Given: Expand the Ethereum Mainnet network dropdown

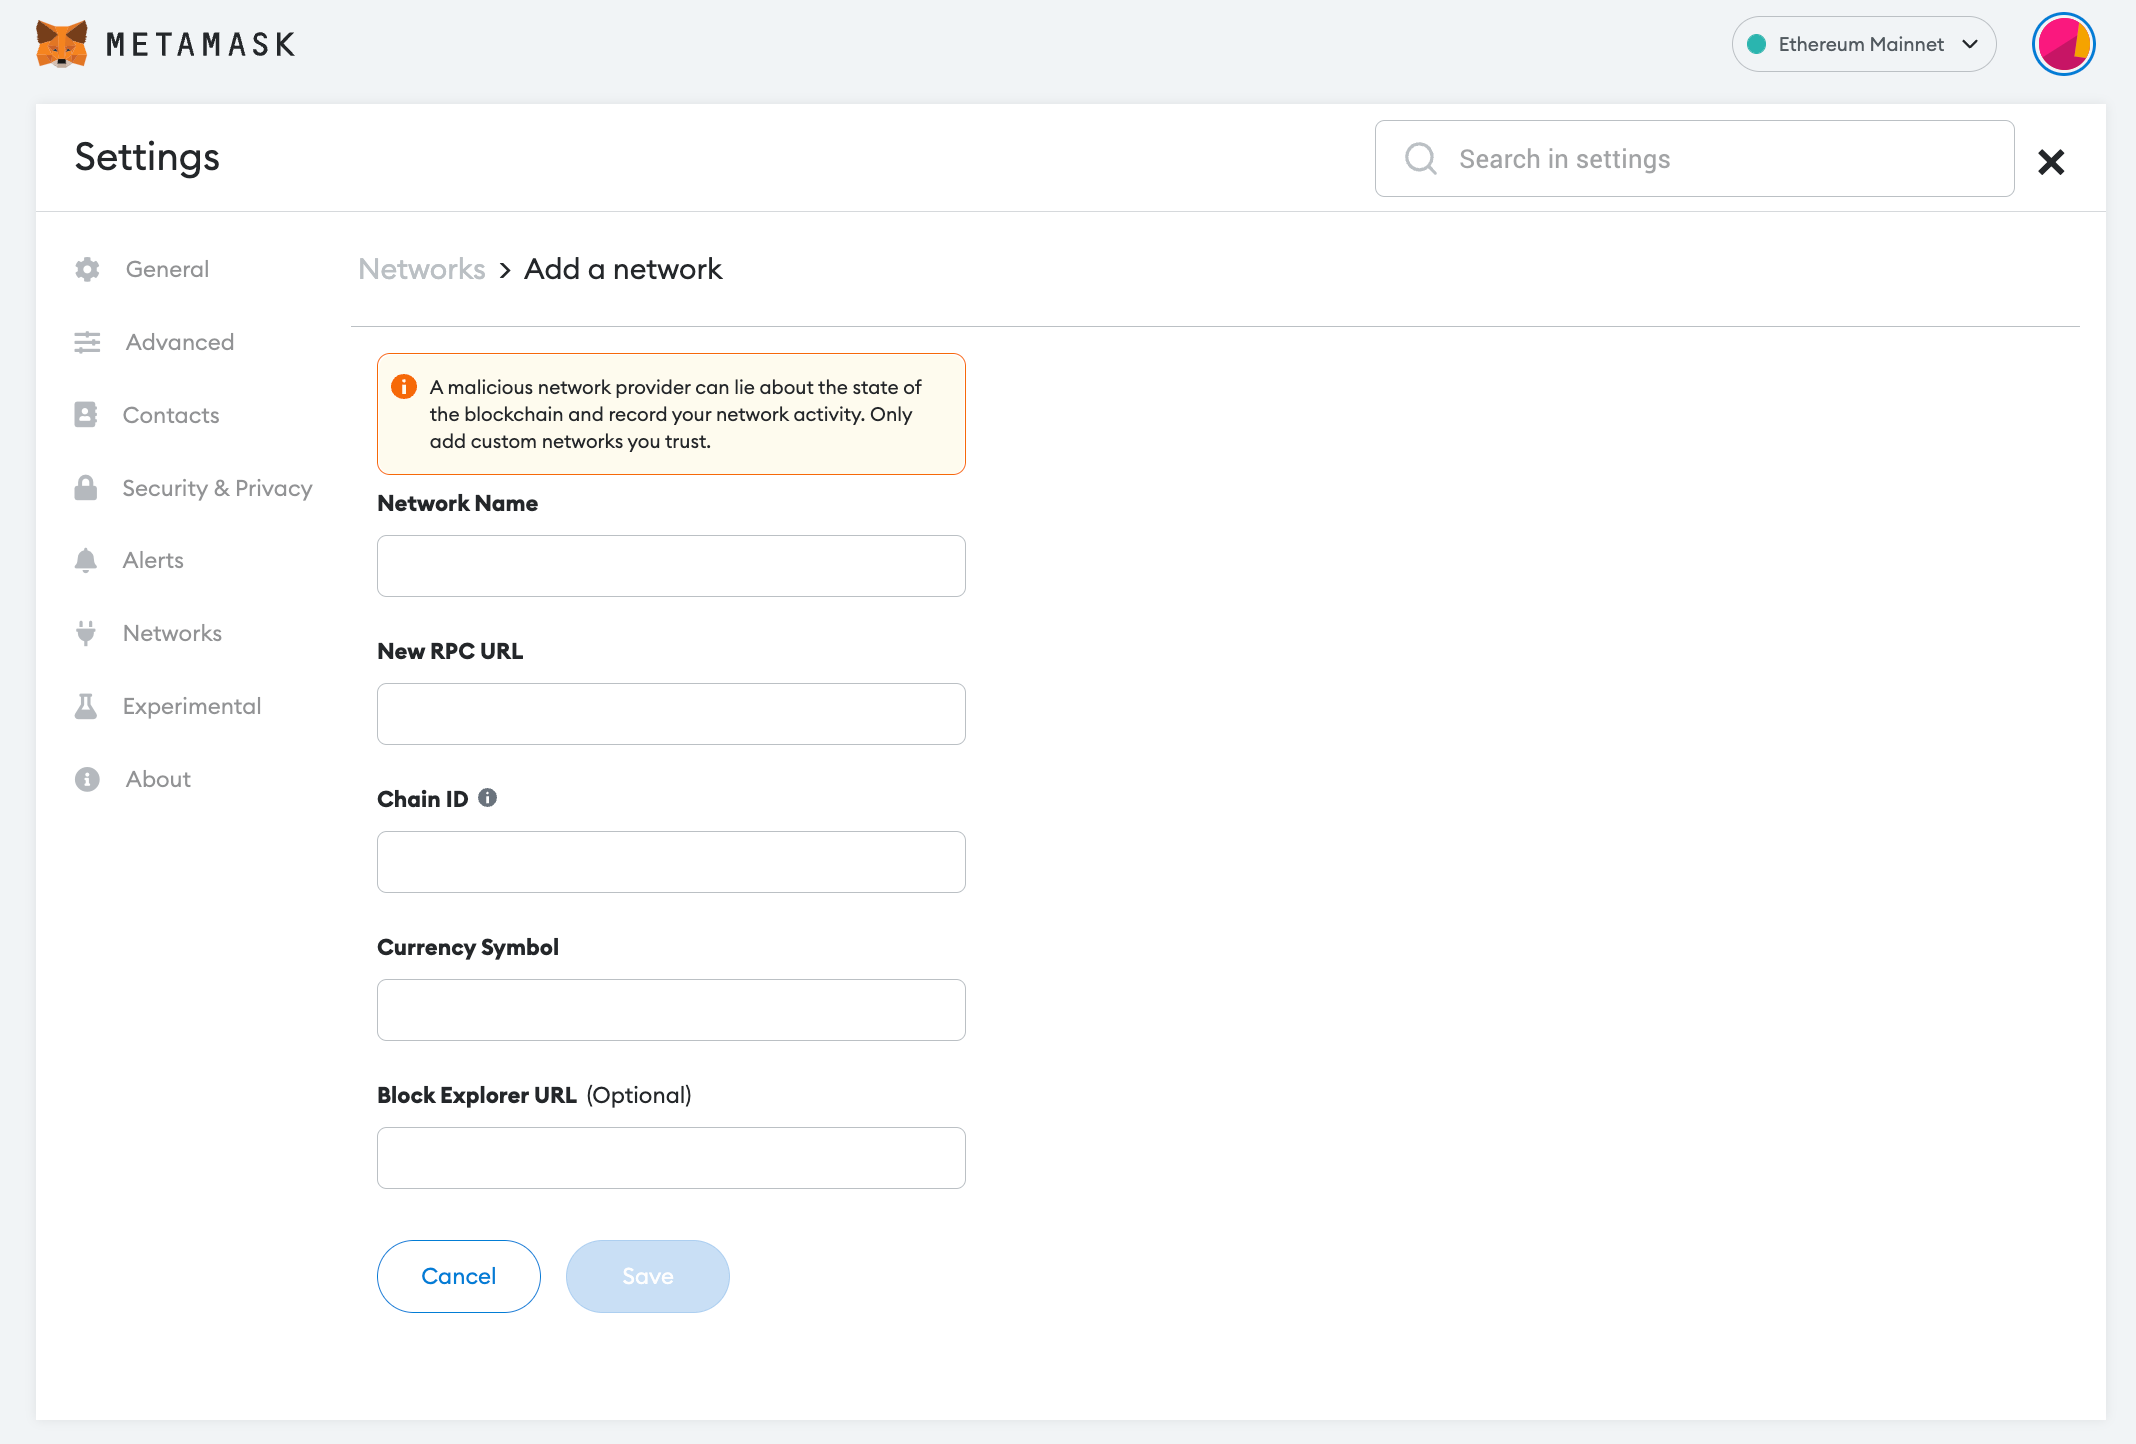Looking at the screenshot, I should point(1864,44).
